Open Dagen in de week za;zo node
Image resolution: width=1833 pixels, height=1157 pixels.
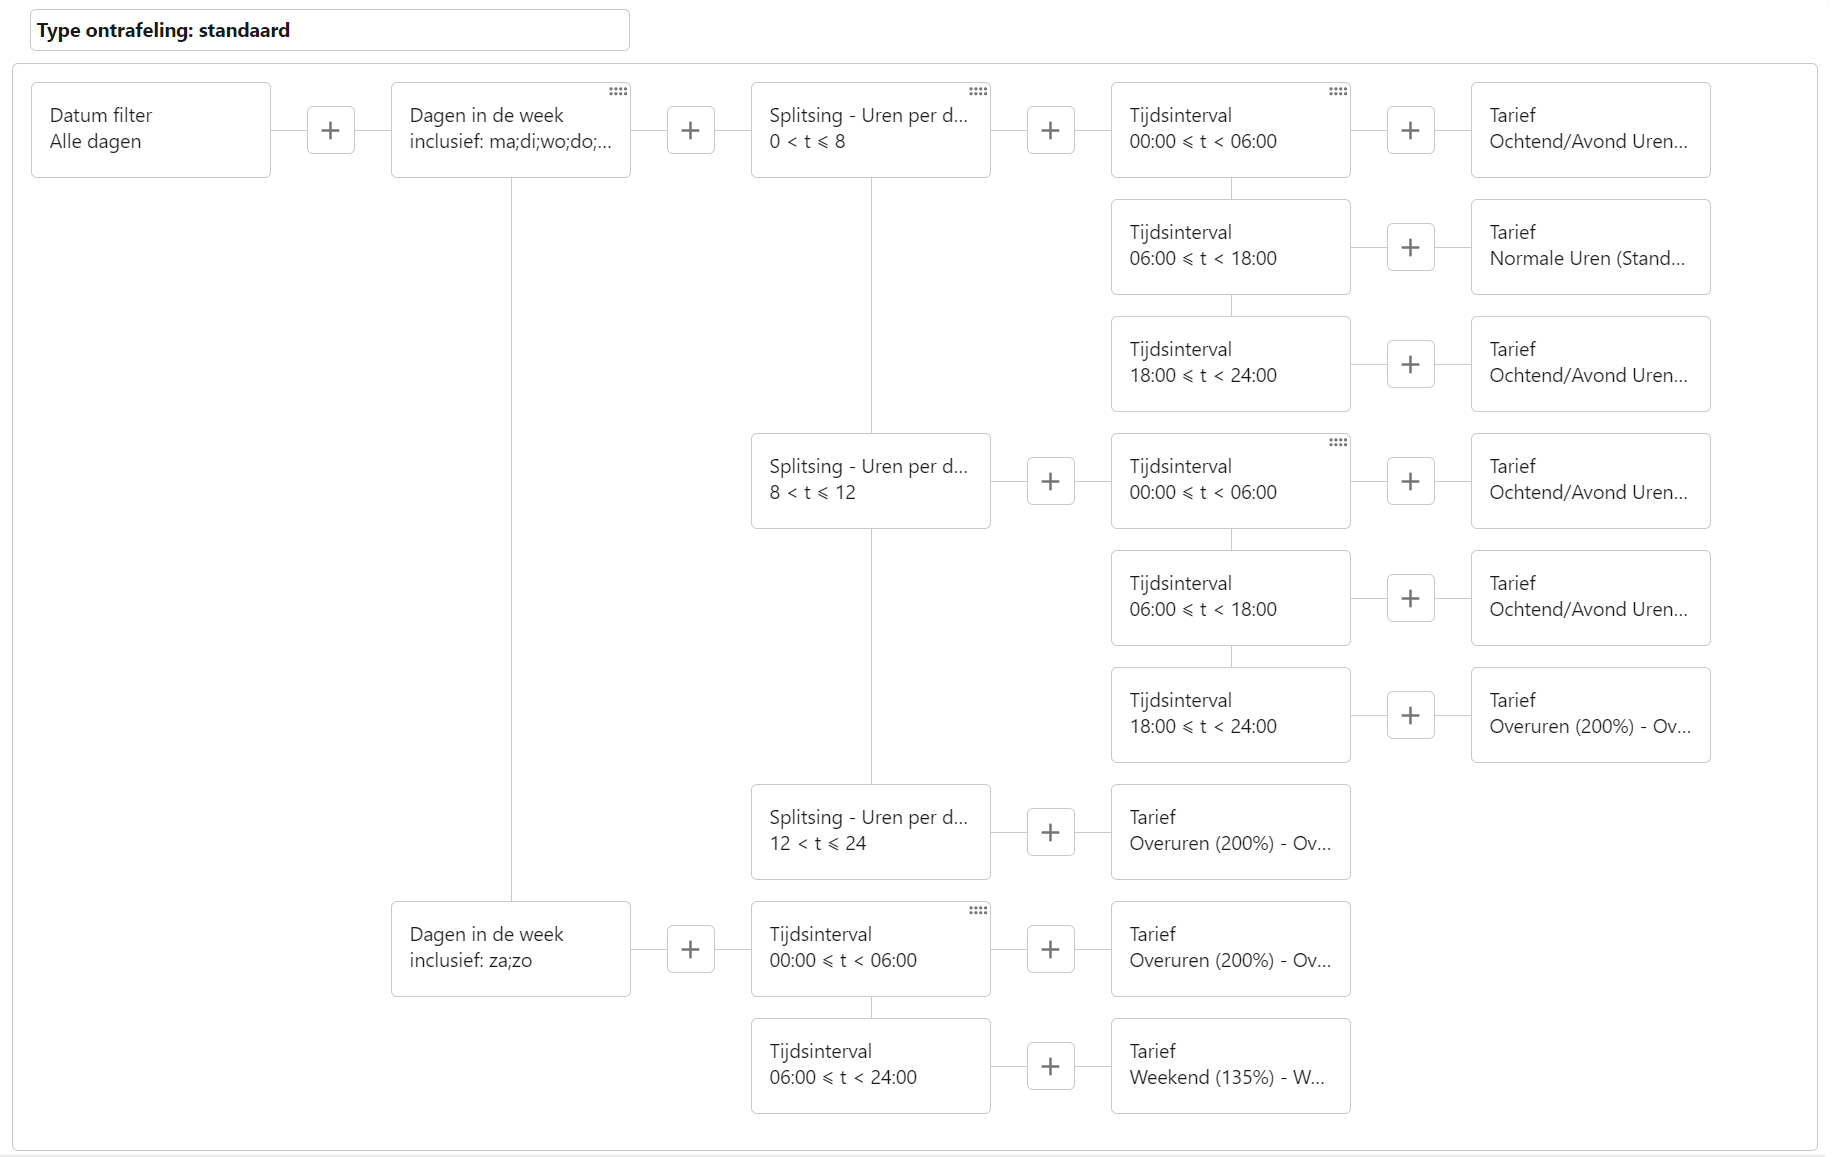coord(511,949)
